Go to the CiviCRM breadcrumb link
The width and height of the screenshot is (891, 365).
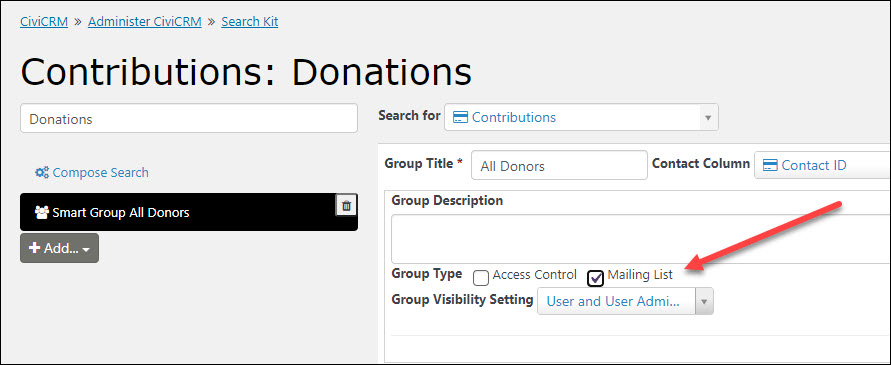tap(44, 22)
